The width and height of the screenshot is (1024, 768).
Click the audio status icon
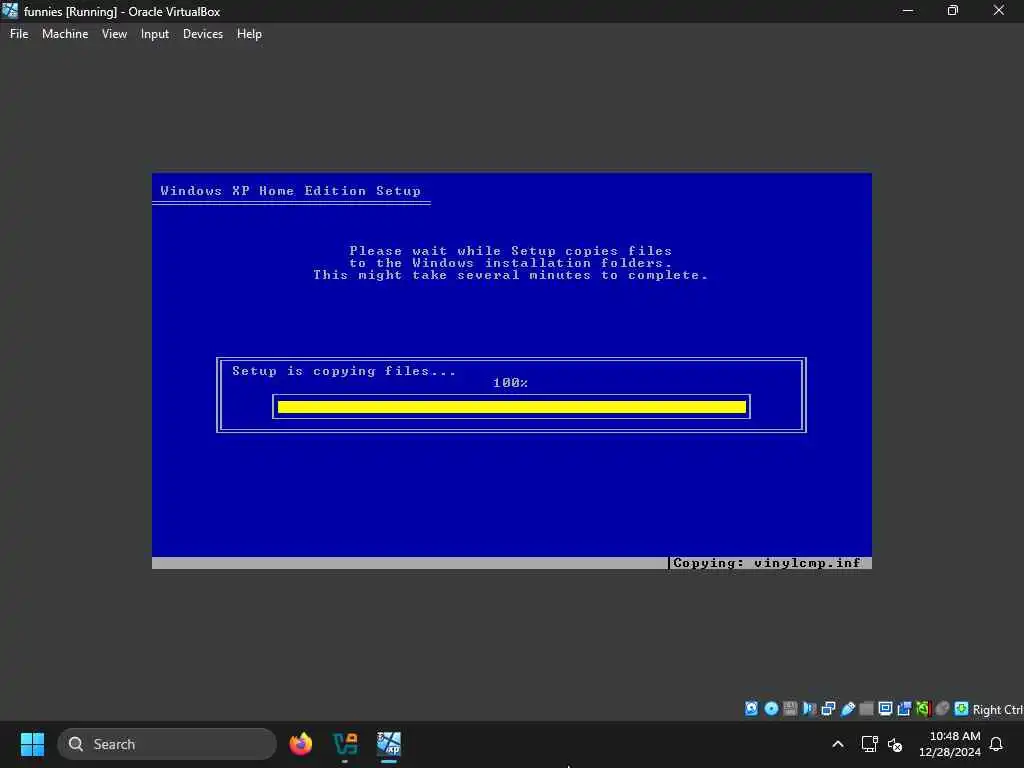(809, 709)
